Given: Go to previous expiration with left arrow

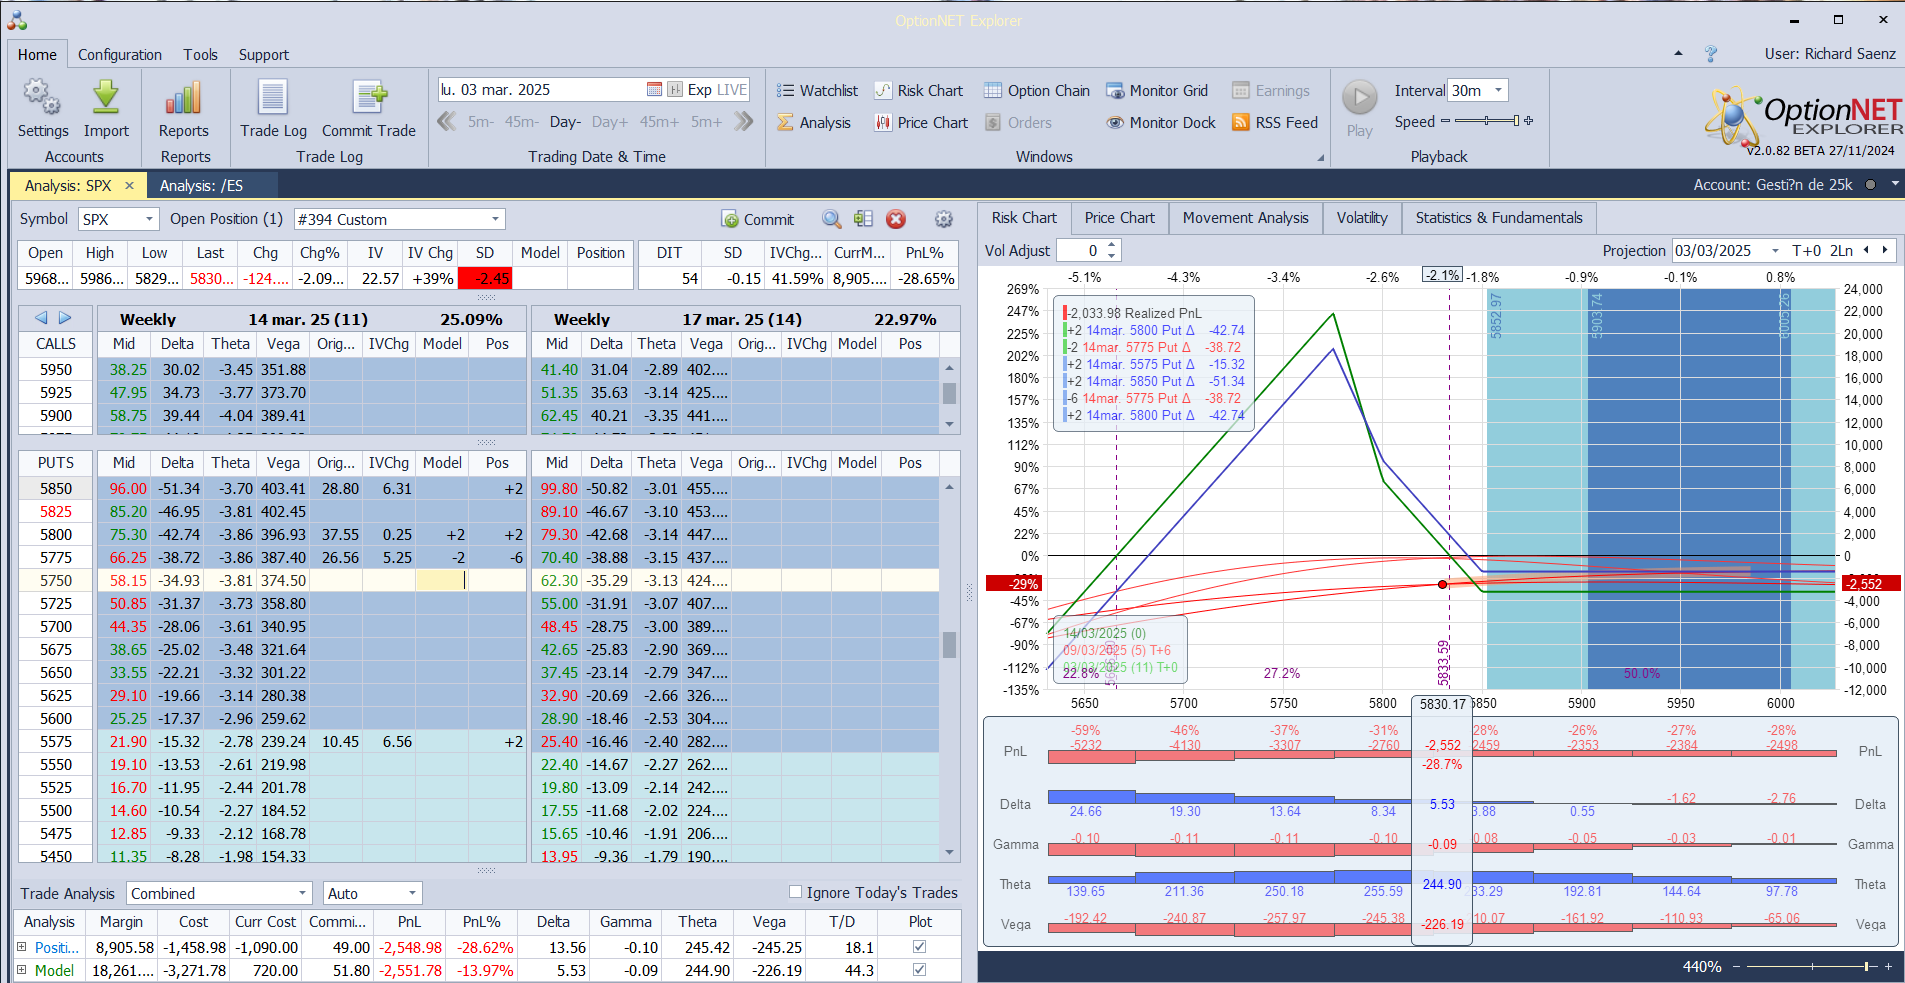Looking at the screenshot, I should point(41,318).
